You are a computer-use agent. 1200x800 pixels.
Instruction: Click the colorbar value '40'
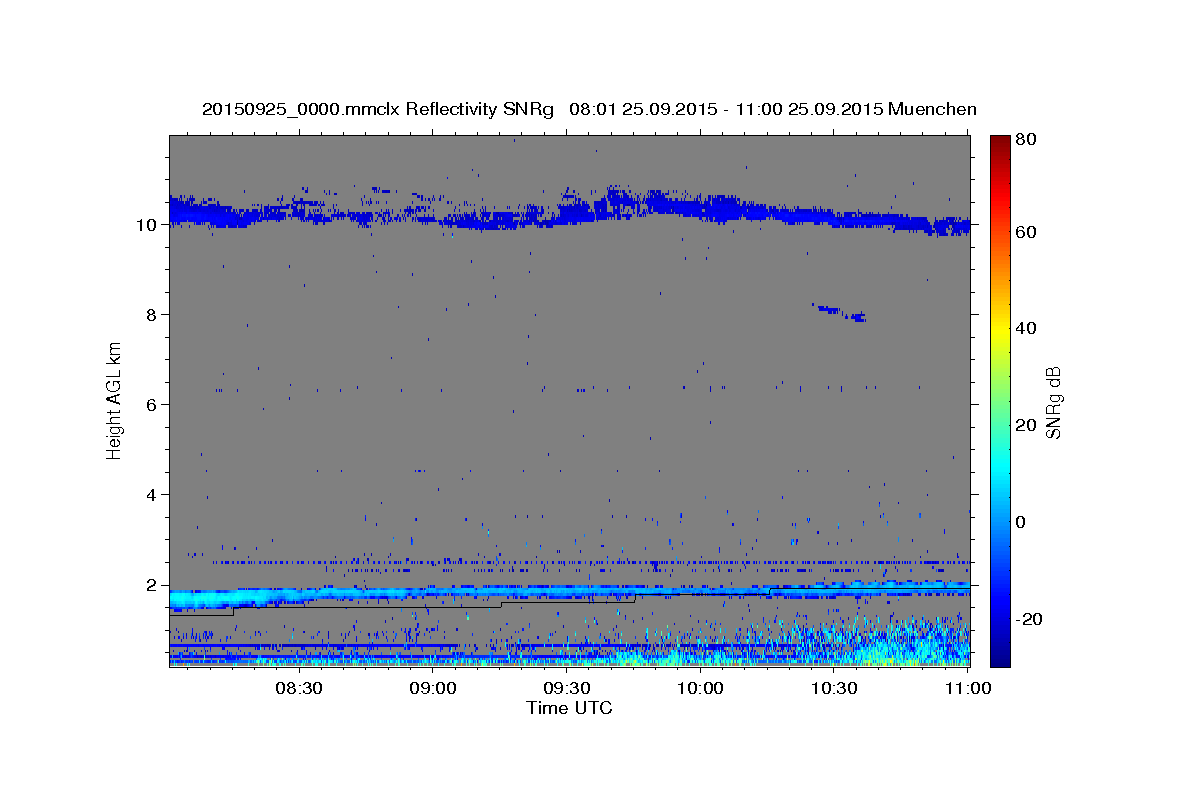(x=1025, y=328)
